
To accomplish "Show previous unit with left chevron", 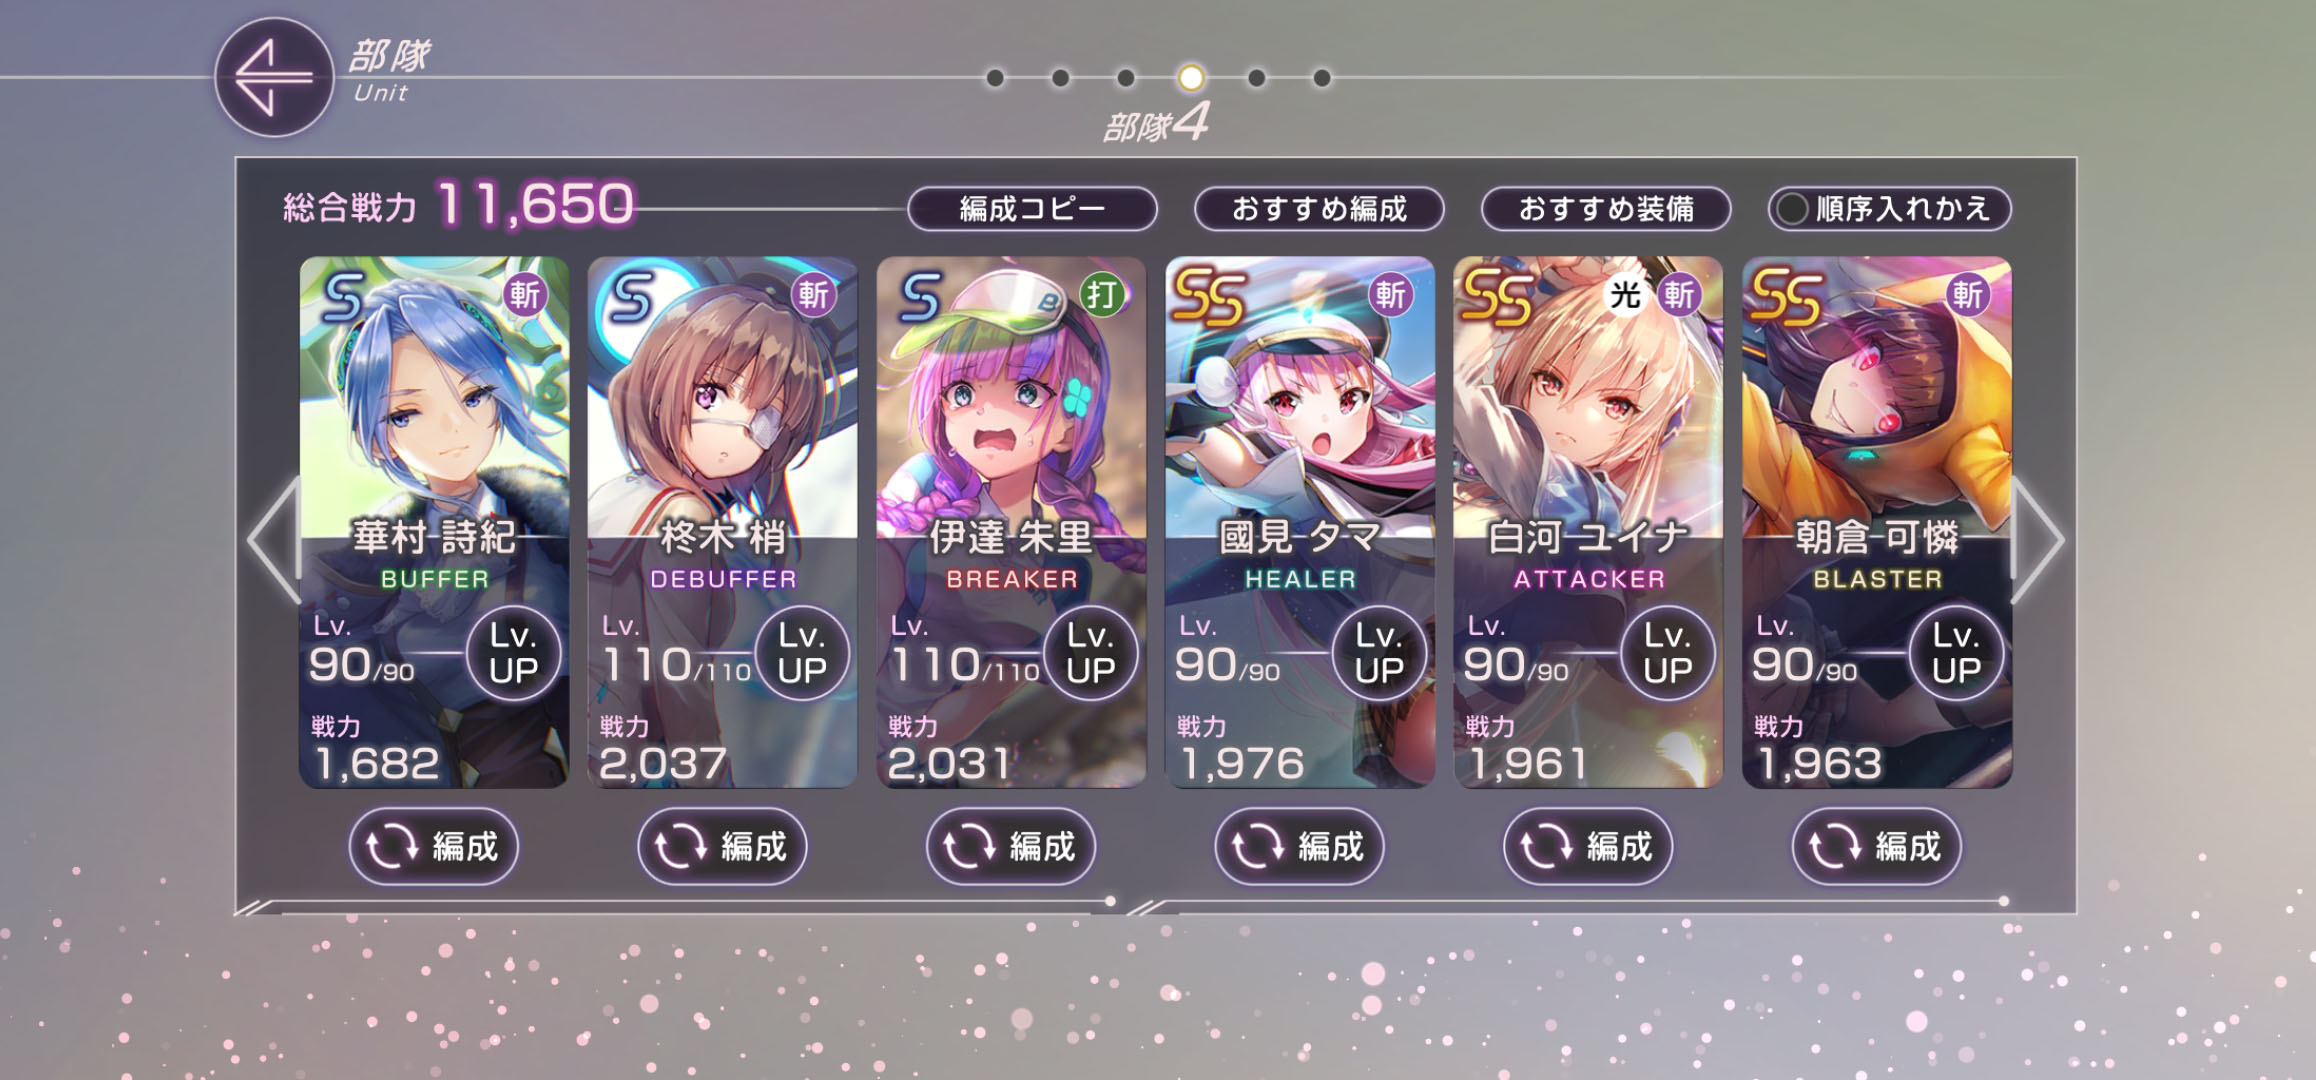I will point(274,540).
